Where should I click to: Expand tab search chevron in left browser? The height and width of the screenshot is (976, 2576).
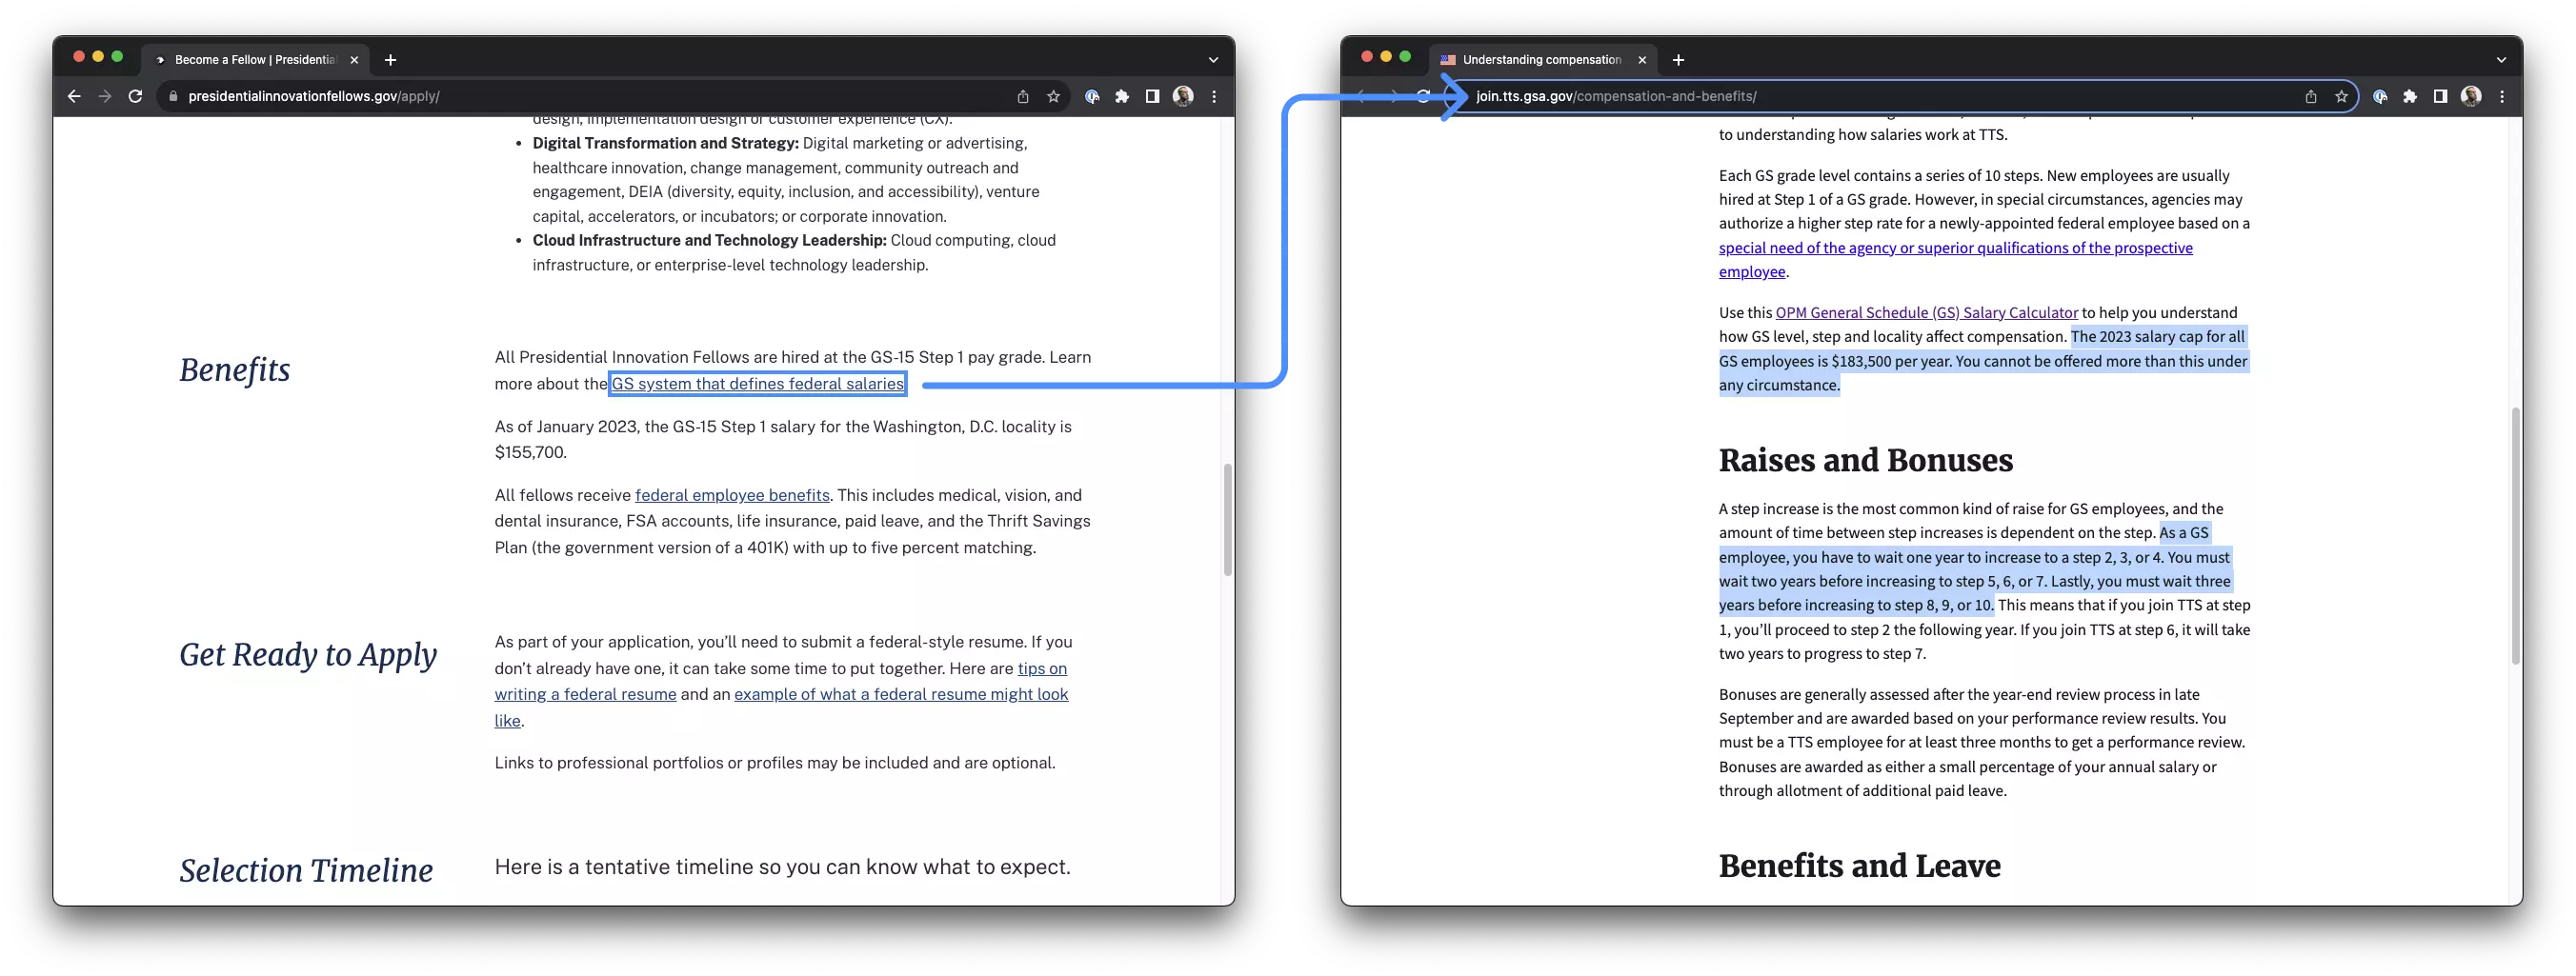click(x=1213, y=60)
